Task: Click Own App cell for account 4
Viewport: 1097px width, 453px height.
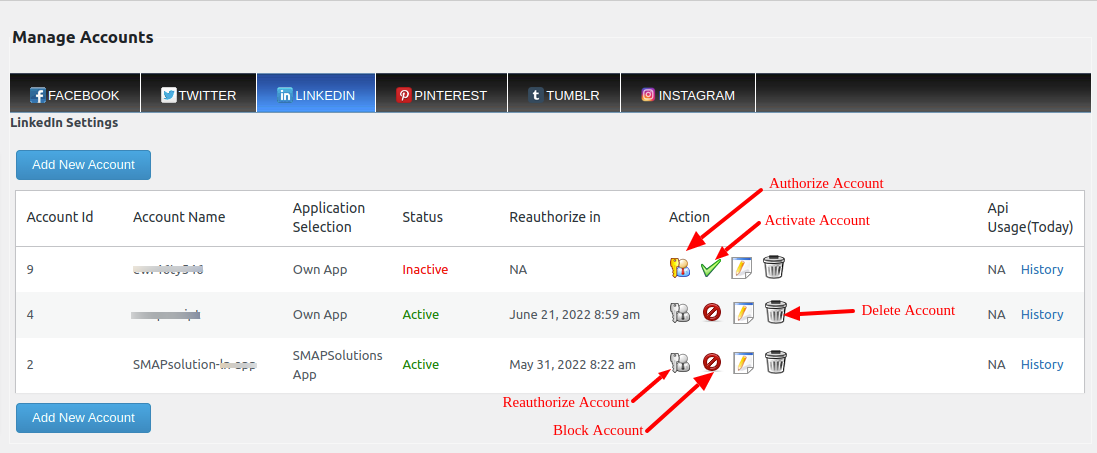Action: point(320,314)
